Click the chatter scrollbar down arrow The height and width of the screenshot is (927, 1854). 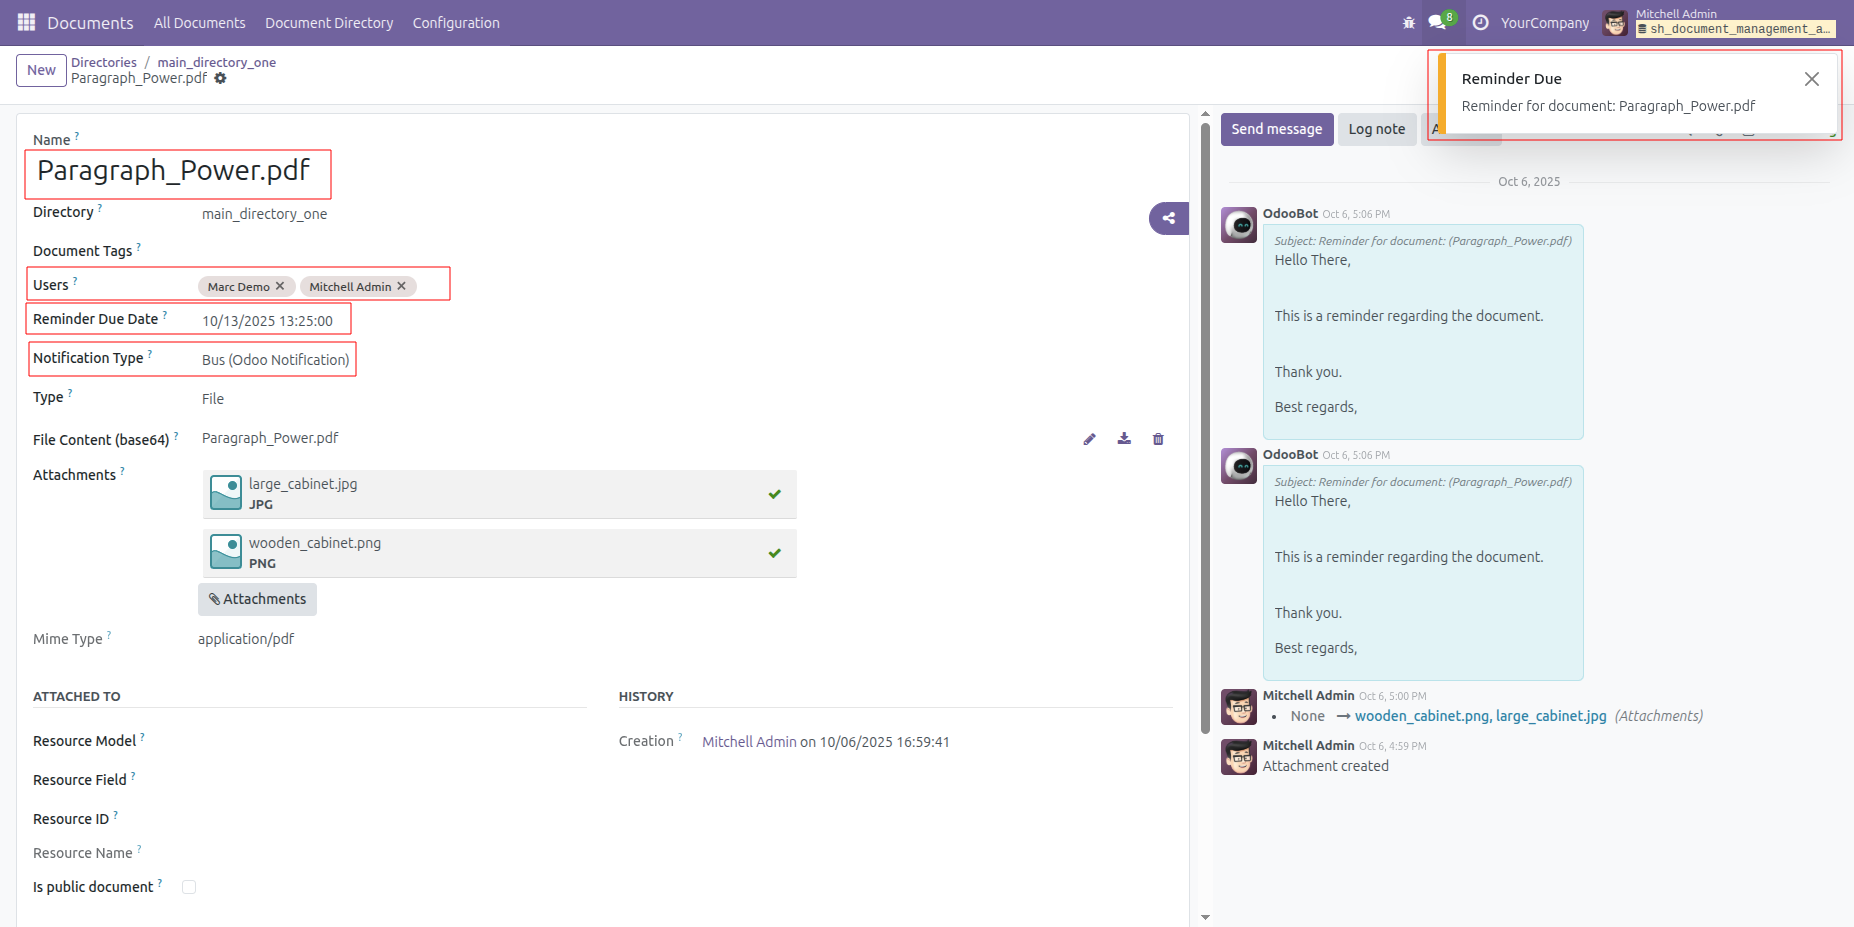(x=1205, y=917)
